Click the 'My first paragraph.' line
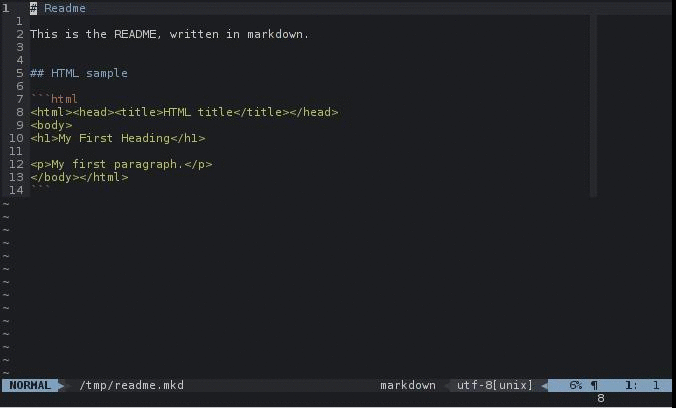 [121, 164]
